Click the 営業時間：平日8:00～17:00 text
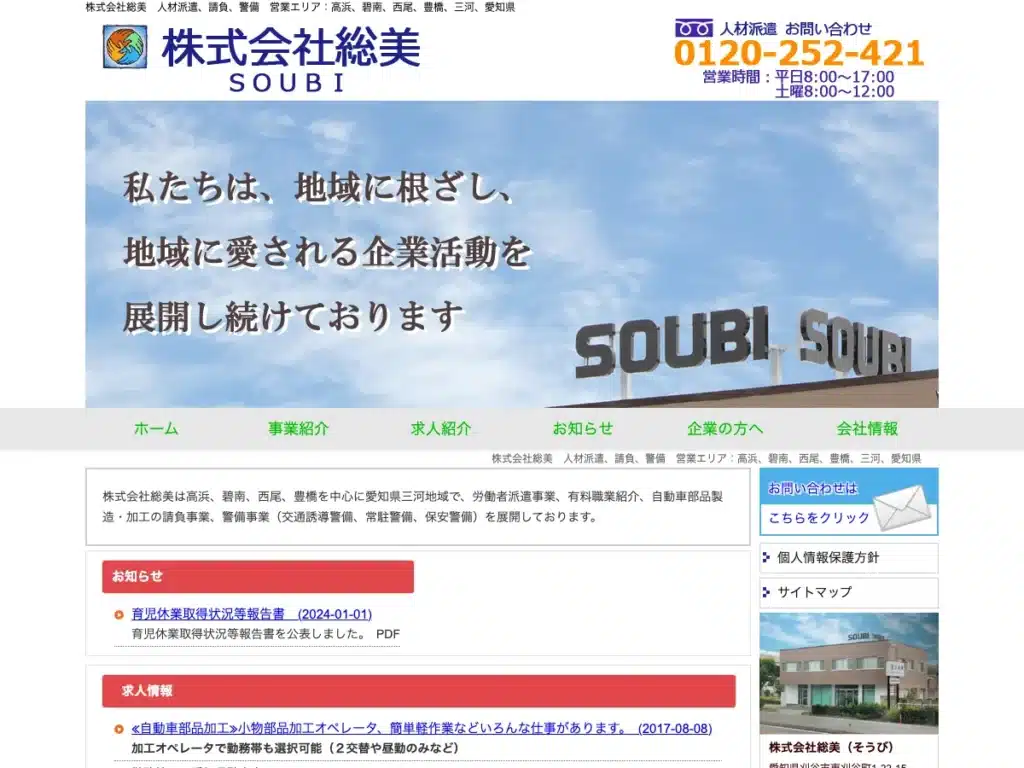 coord(798,77)
